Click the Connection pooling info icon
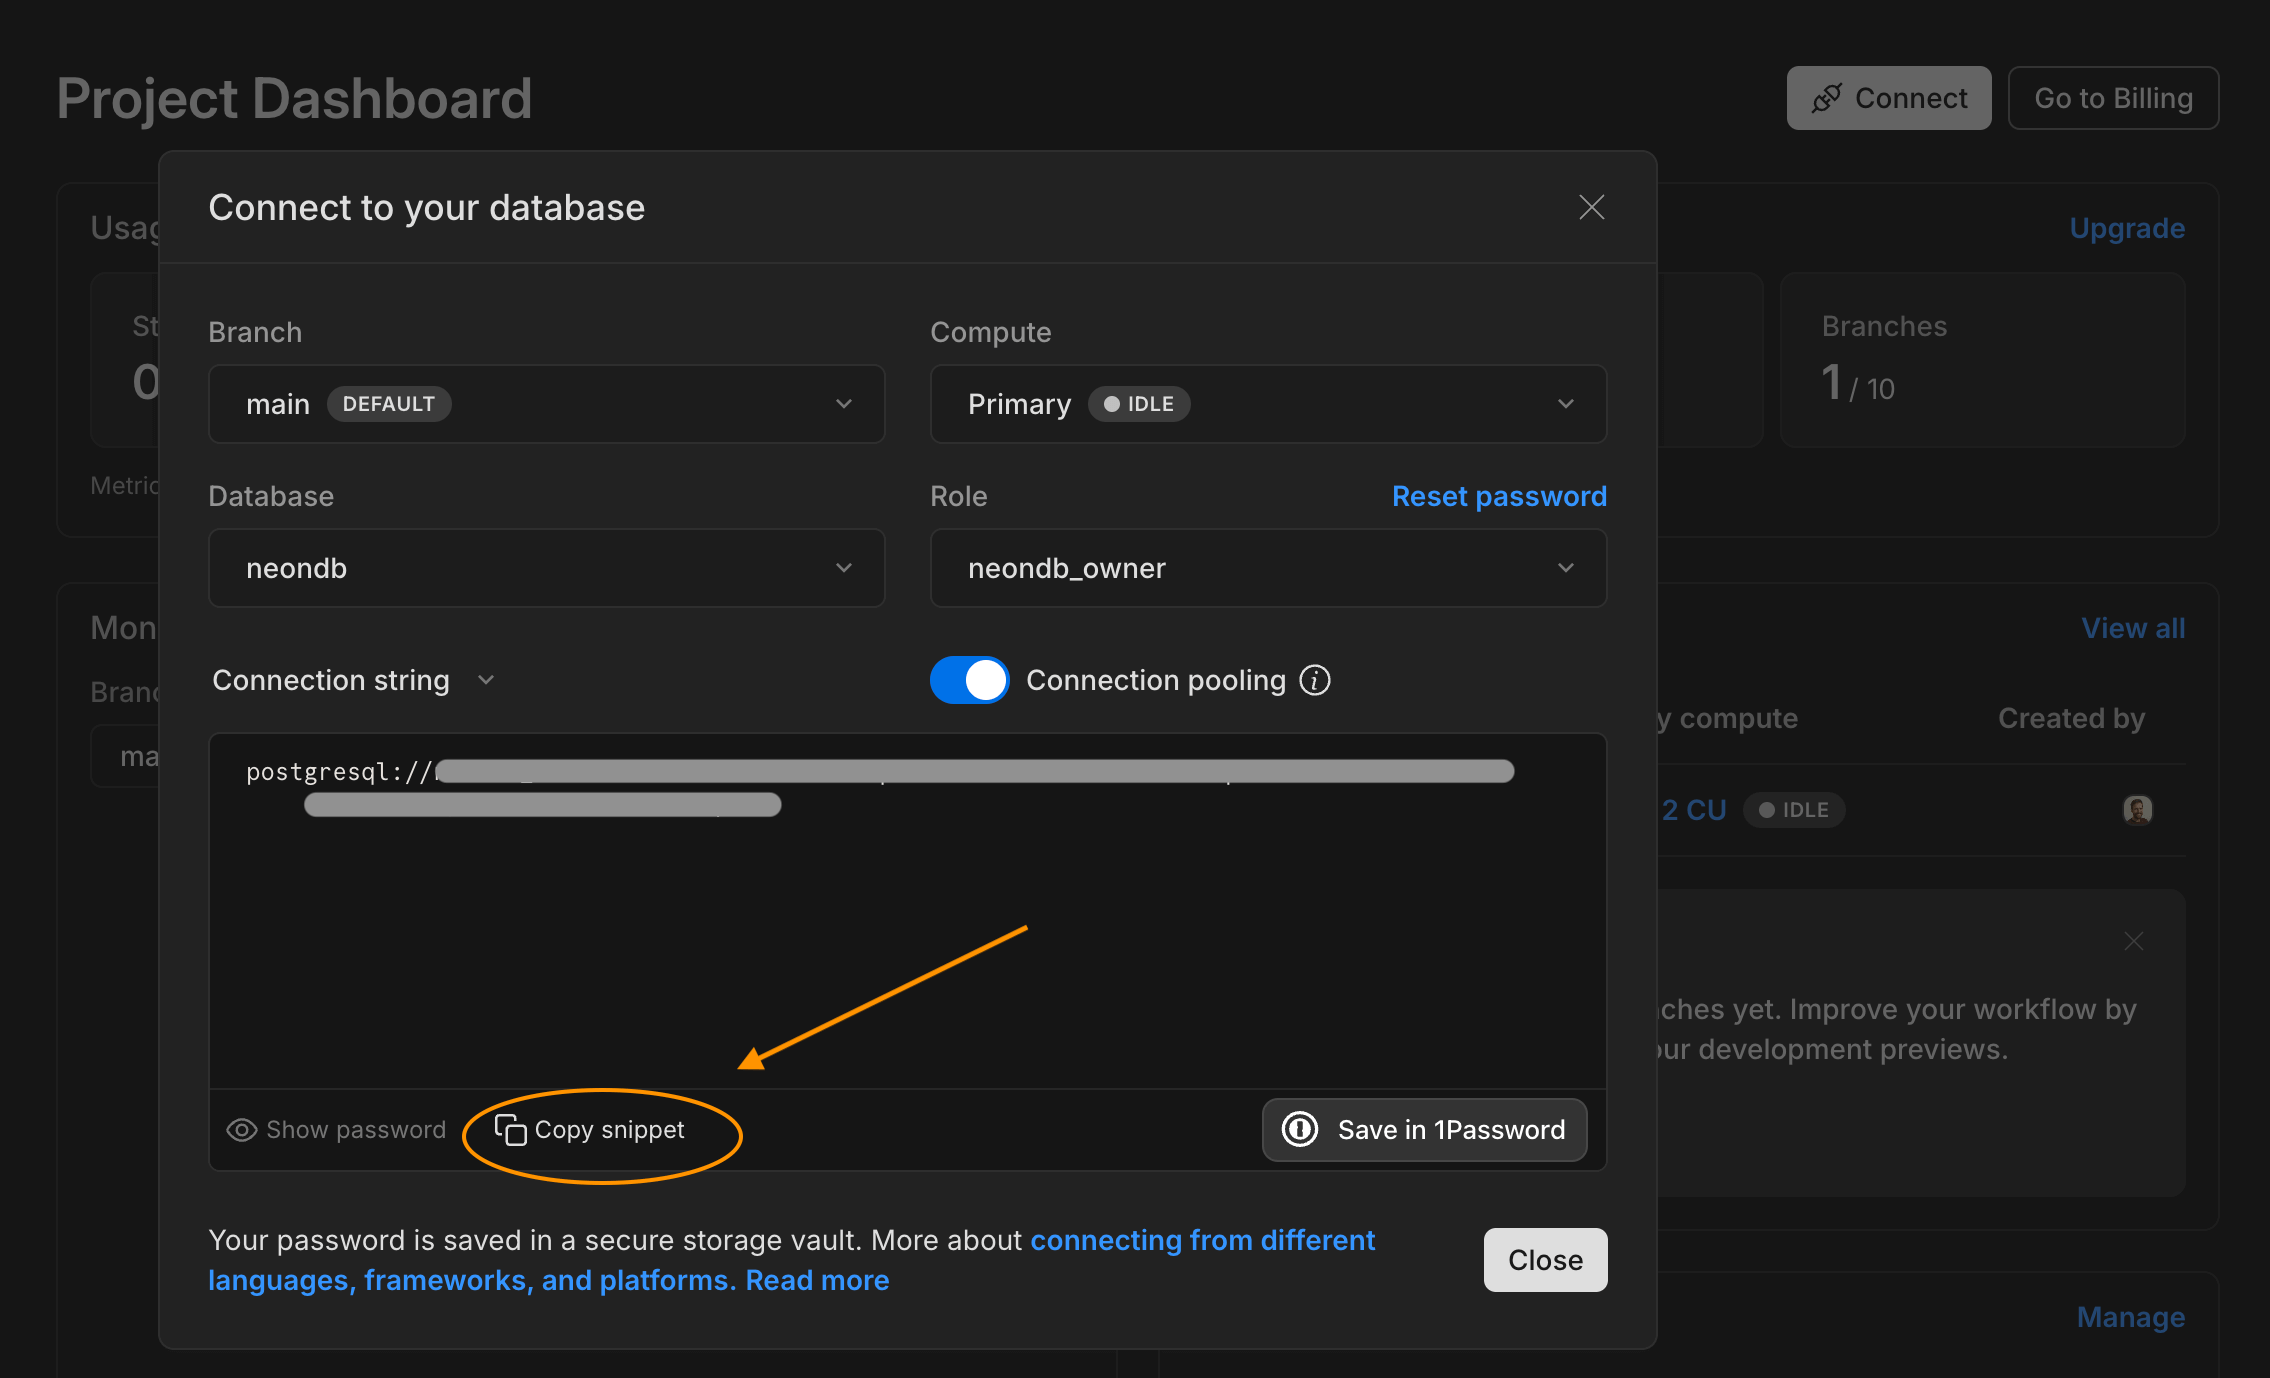This screenshot has width=2270, height=1378. (1315, 681)
